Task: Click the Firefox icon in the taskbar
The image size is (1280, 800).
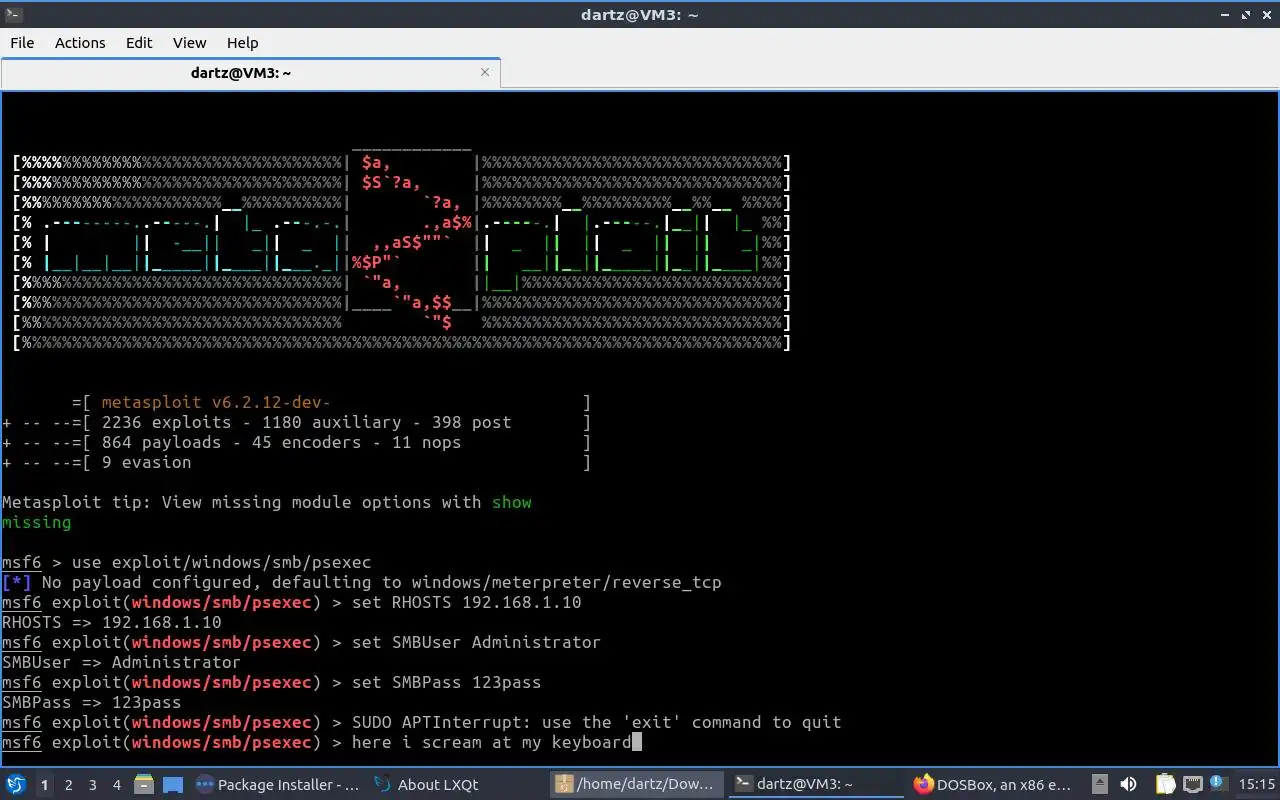Action: [x=923, y=785]
